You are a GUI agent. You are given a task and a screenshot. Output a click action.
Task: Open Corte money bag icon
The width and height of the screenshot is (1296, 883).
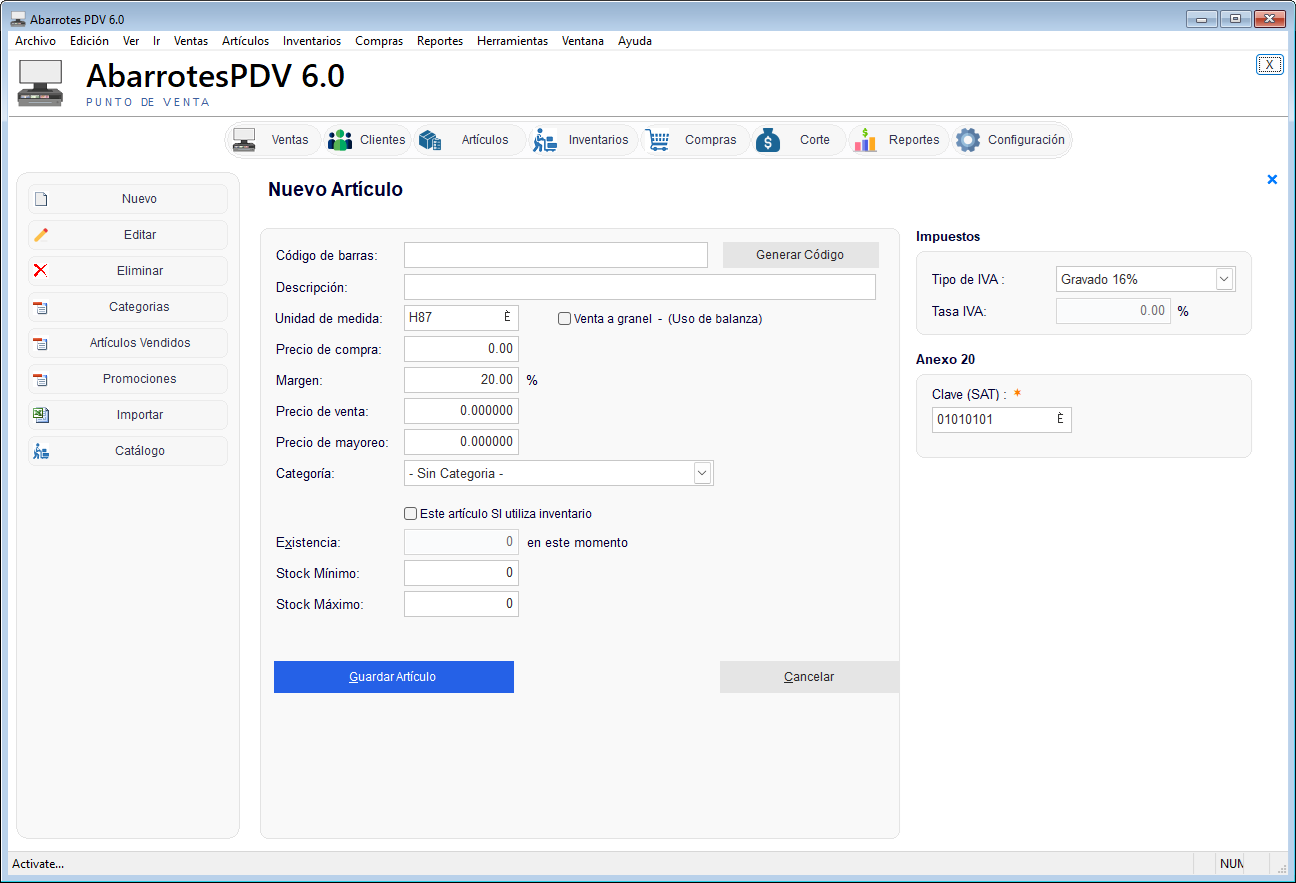767,140
